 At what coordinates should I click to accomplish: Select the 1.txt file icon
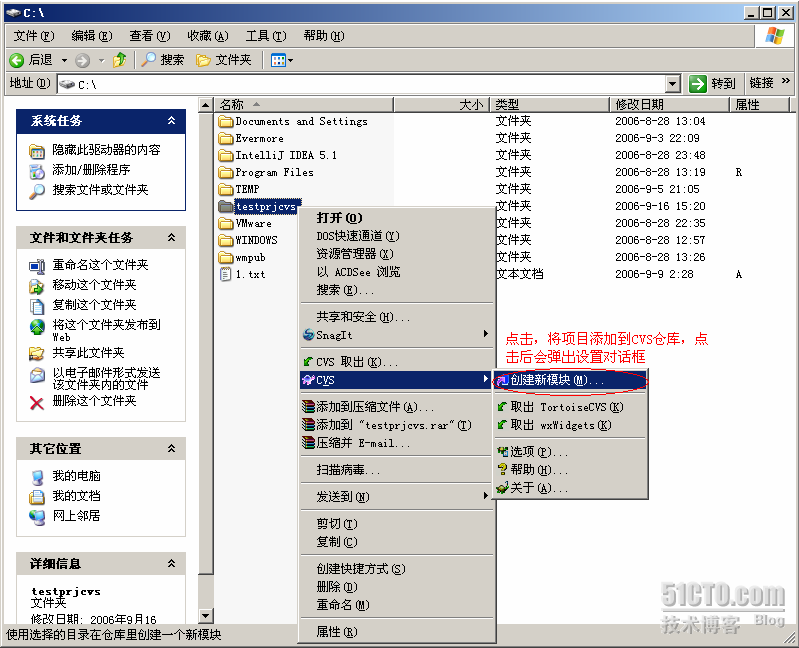225,274
